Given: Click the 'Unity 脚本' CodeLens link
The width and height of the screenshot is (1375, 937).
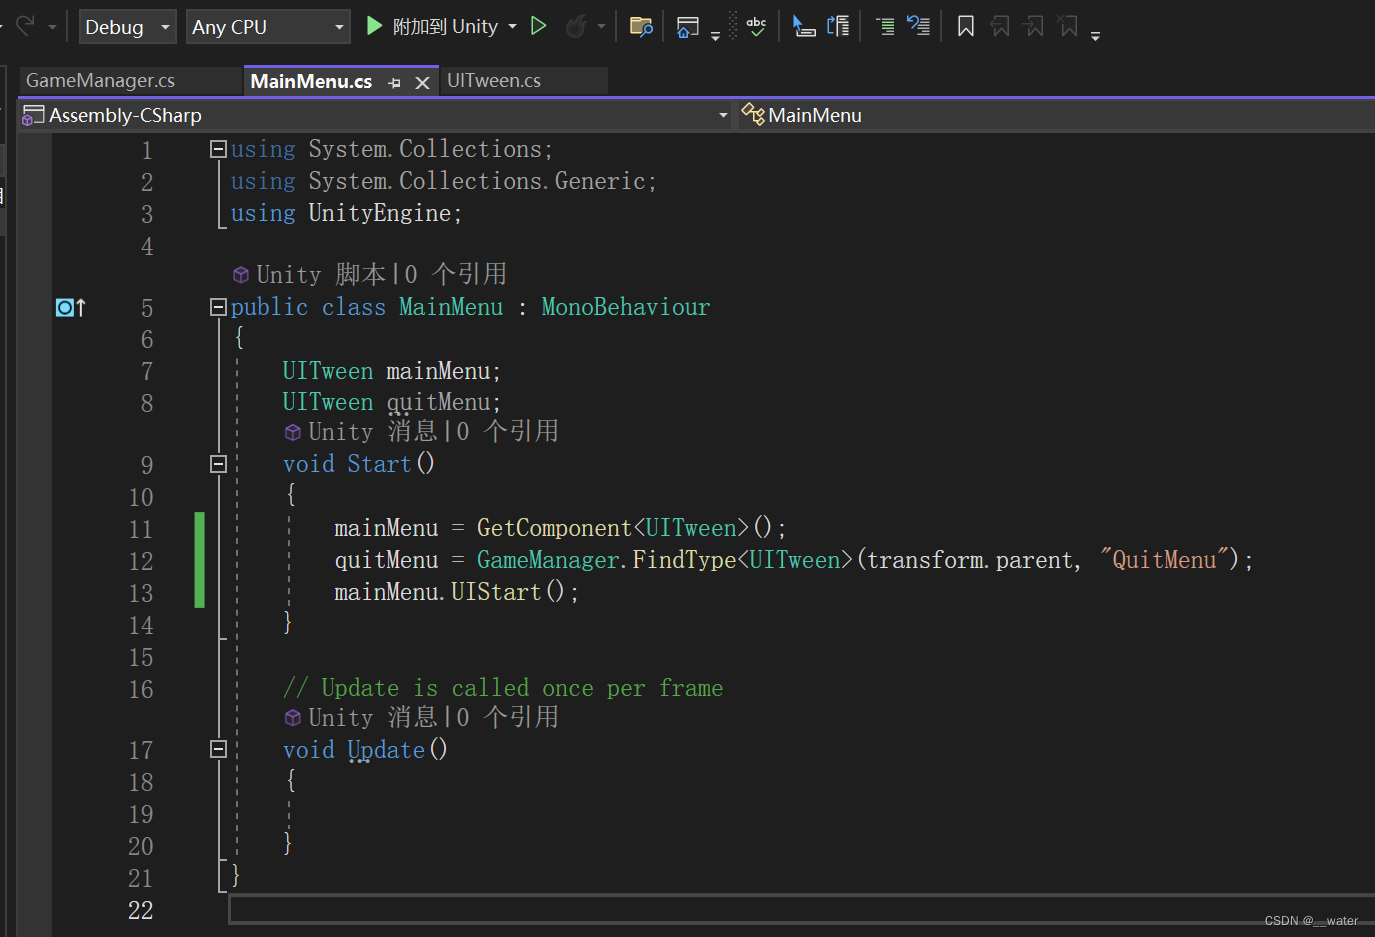Looking at the screenshot, I should (x=321, y=275).
